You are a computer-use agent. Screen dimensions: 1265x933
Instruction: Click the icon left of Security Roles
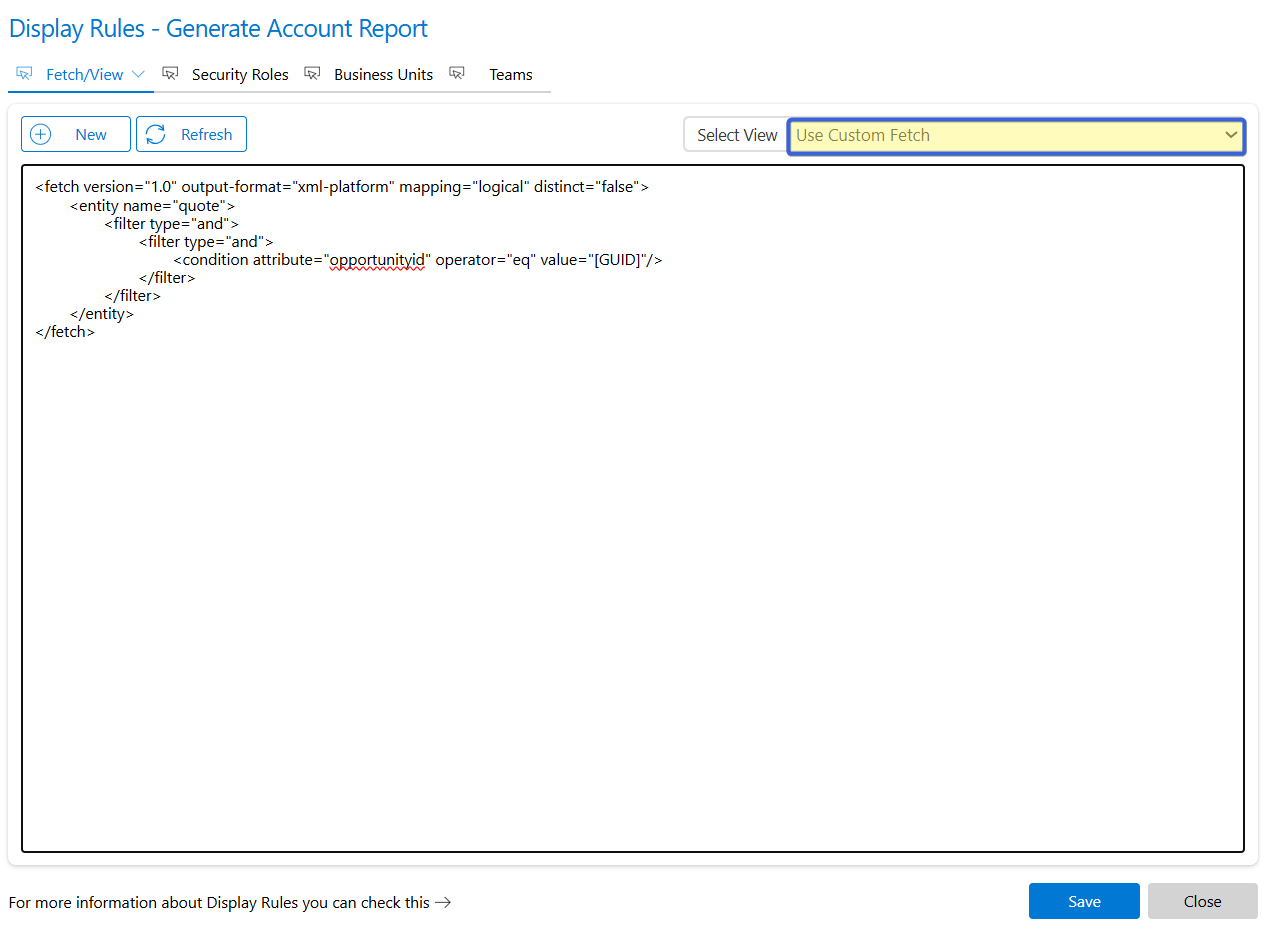tap(170, 74)
